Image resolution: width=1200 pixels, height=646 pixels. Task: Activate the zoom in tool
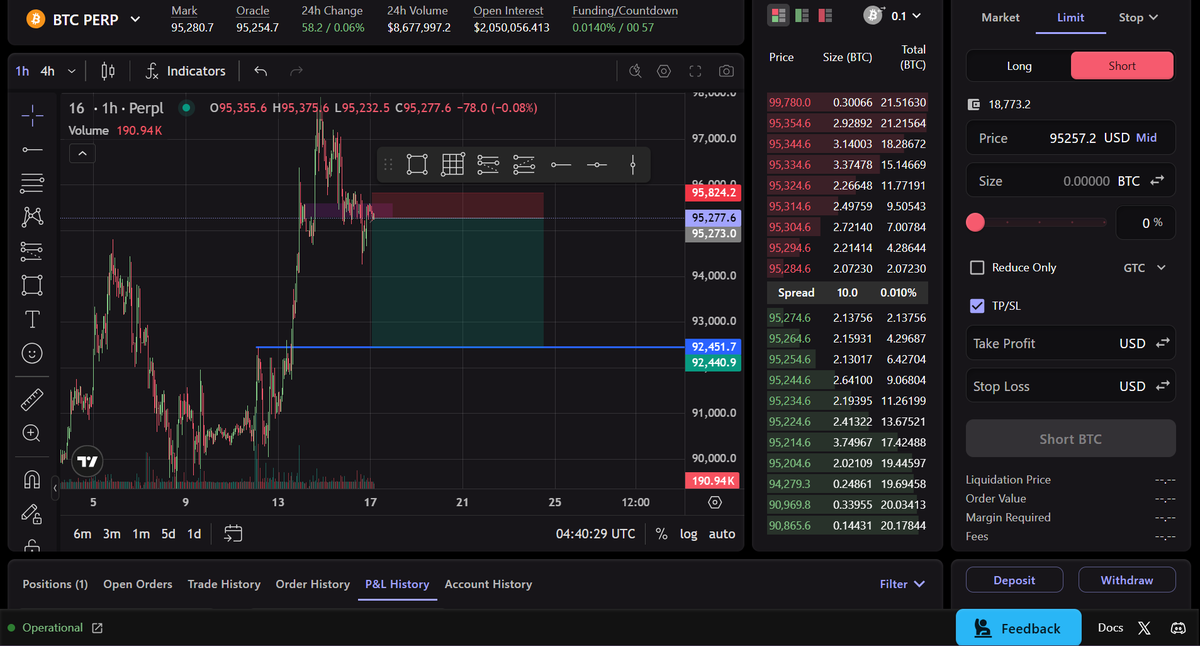click(32, 433)
